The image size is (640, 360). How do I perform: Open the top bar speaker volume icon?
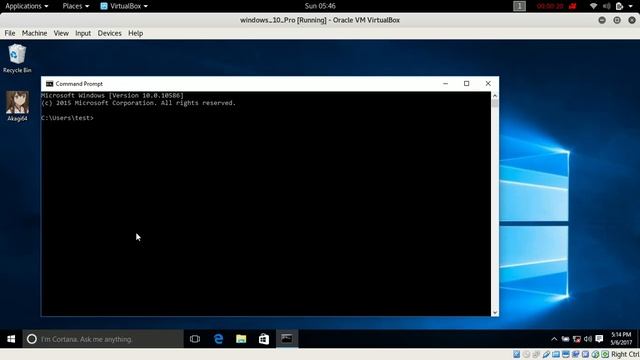[607, 6]
